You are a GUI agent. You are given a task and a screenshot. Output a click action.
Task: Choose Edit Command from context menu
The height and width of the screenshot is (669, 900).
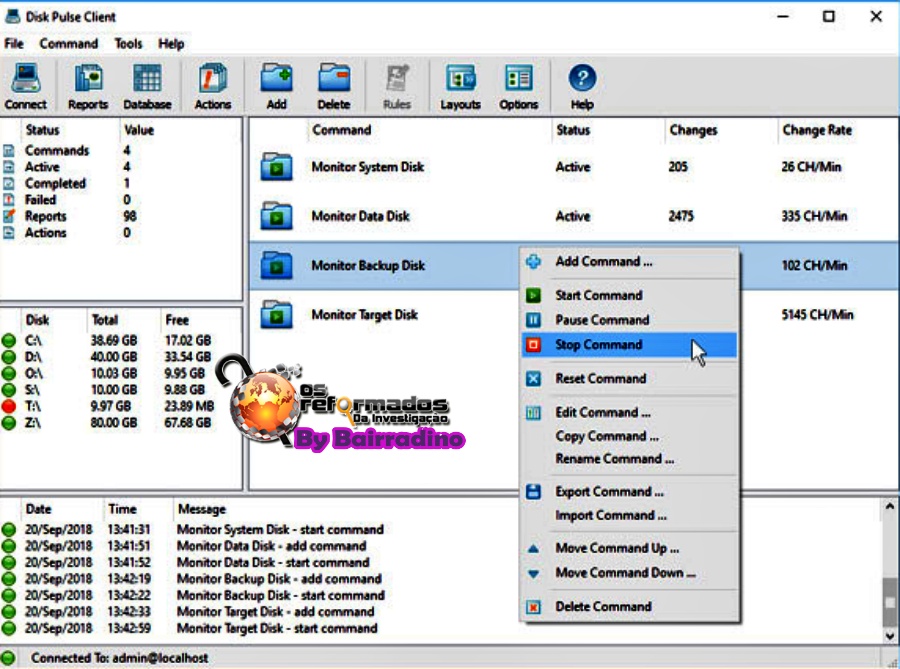point(629,413)
